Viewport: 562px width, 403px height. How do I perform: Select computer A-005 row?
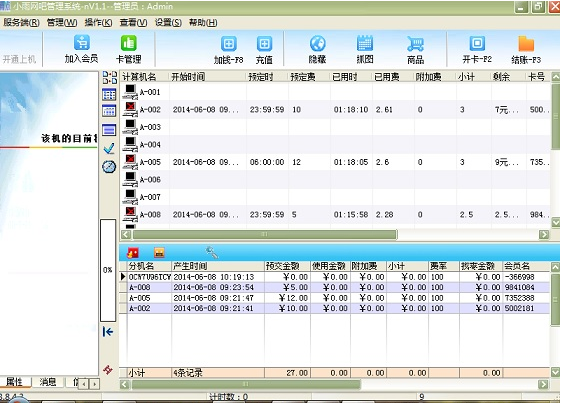pos(335,162)
